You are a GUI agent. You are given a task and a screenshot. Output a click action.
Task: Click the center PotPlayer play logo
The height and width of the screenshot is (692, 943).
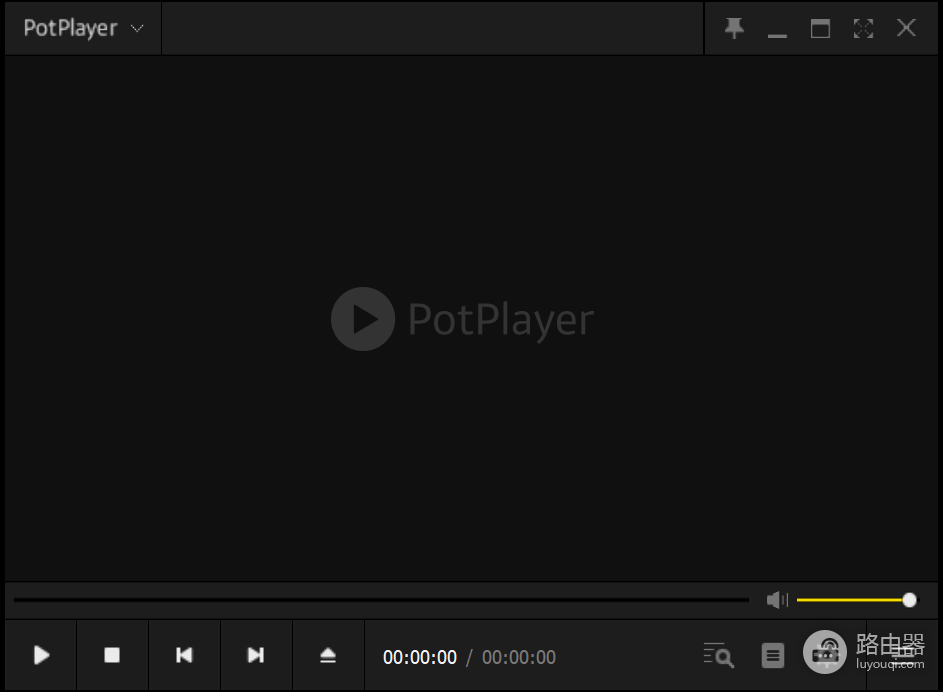coord(363,319)
